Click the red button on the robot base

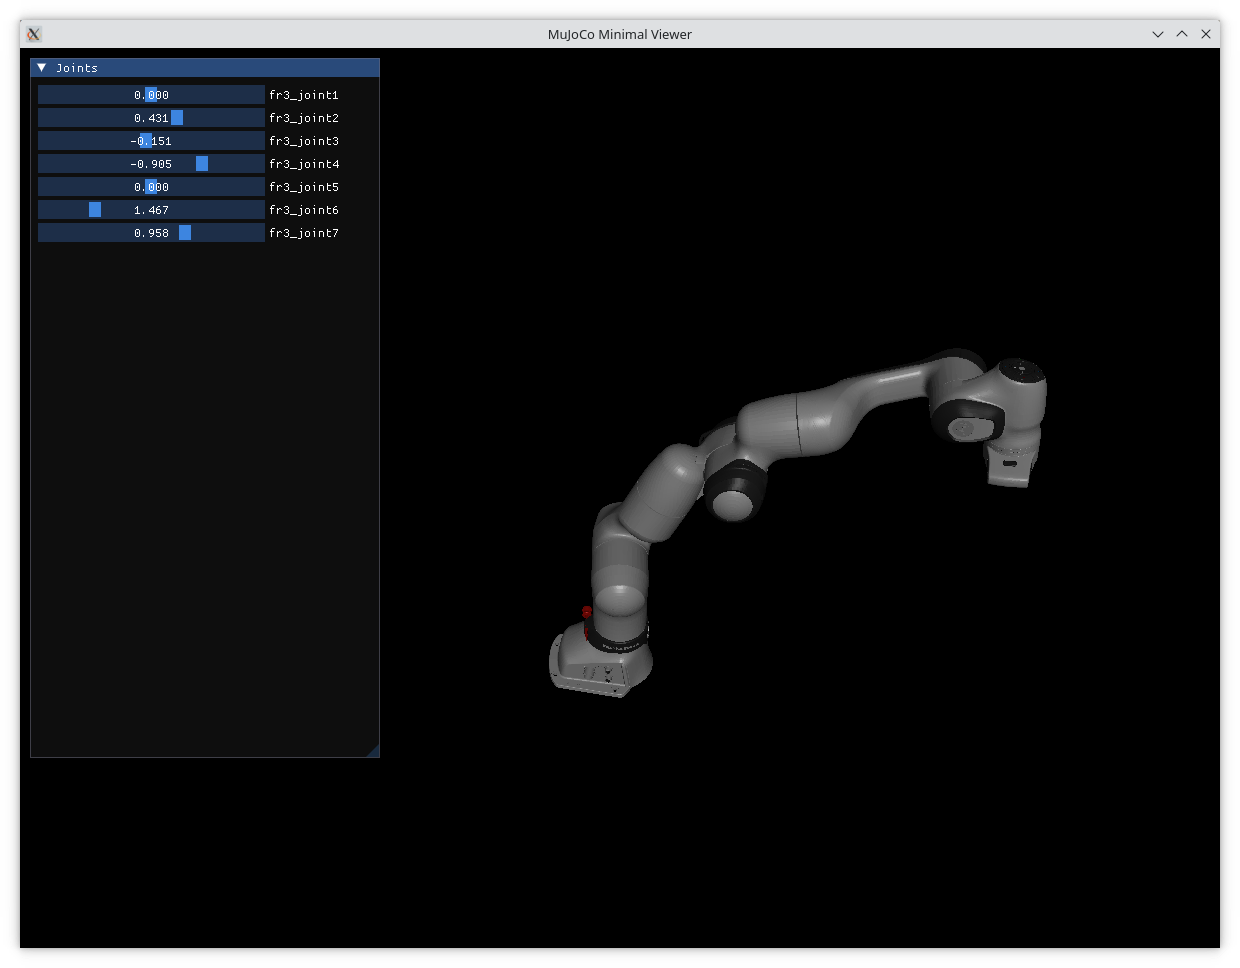point(585,611)
